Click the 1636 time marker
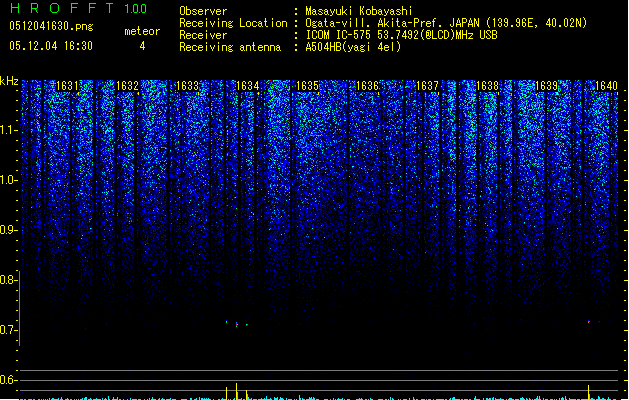Screen dimensions: 629x400 click(x=367, y=85)
